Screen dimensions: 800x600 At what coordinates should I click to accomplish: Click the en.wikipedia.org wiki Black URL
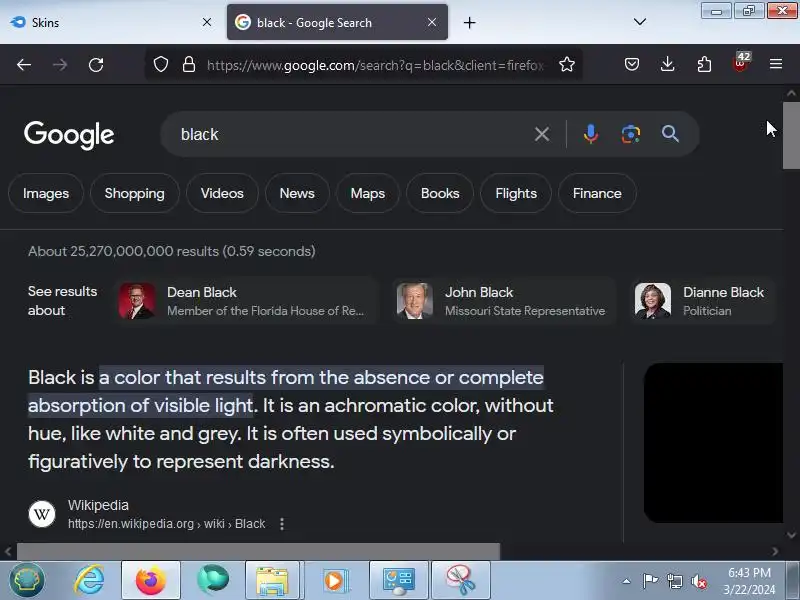tap(167, 524)
